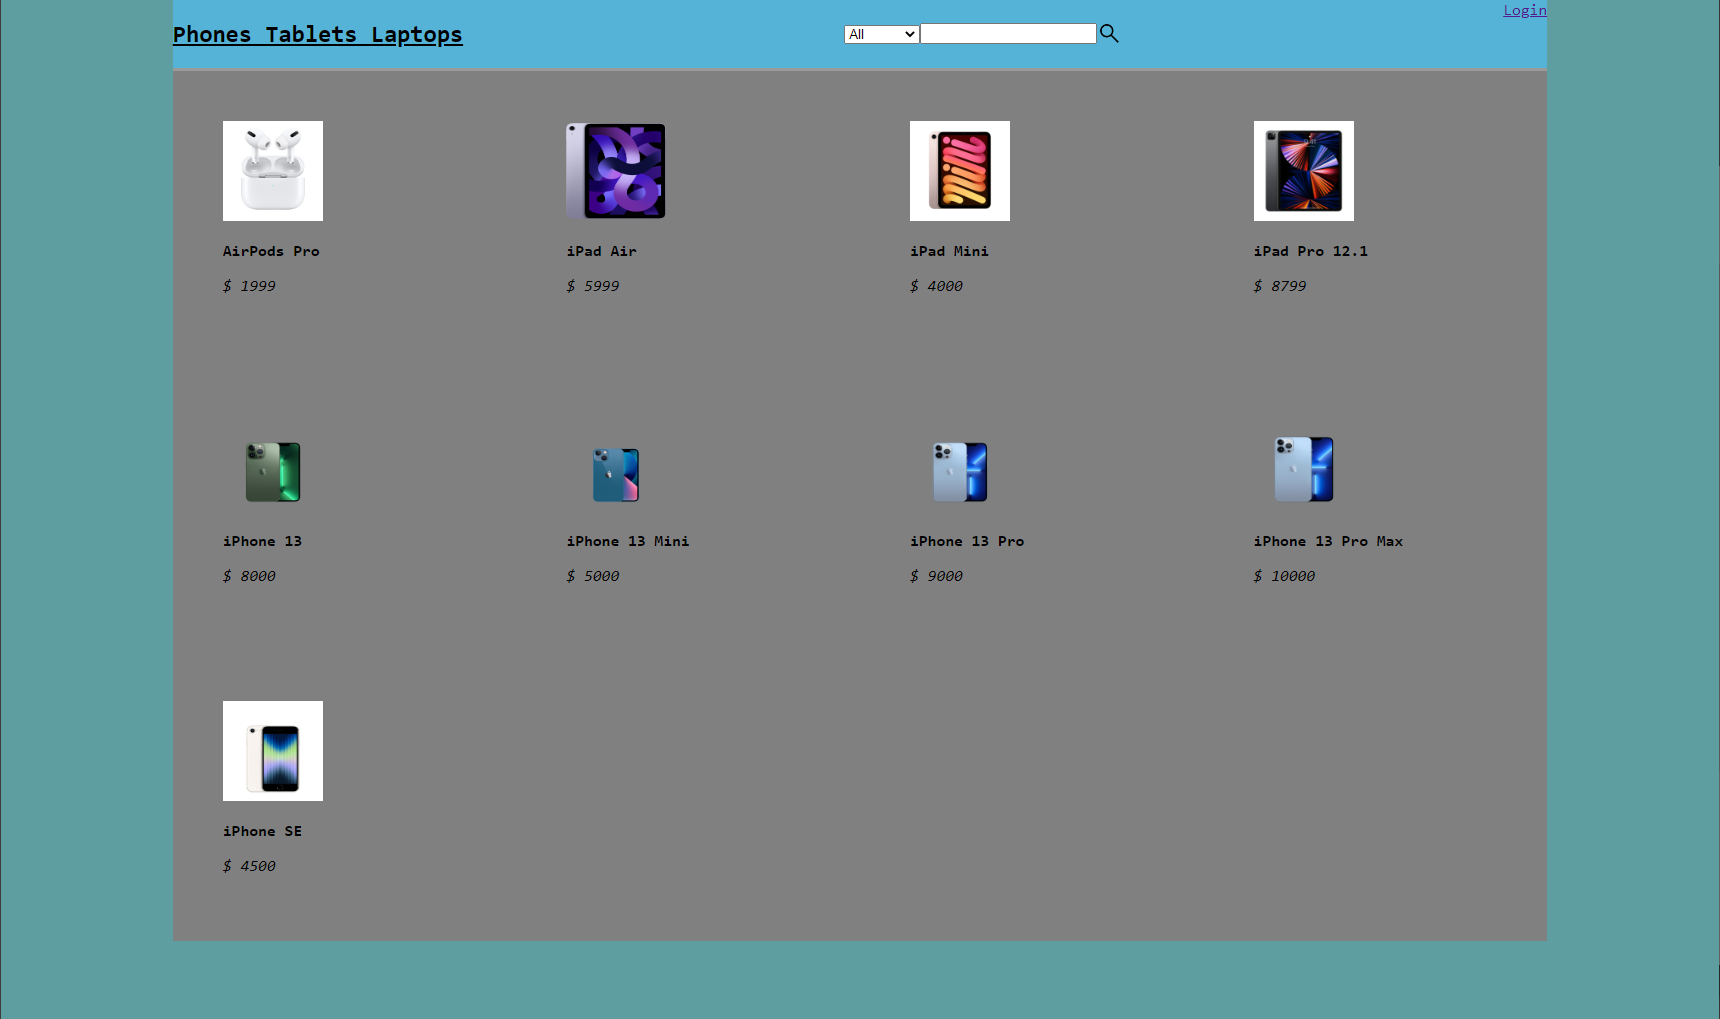Image resolution: width=1720 pixels, height=1019 pixels.
Task: Click the magnifying glass search icon
Action: click(x=1109, y=33)
